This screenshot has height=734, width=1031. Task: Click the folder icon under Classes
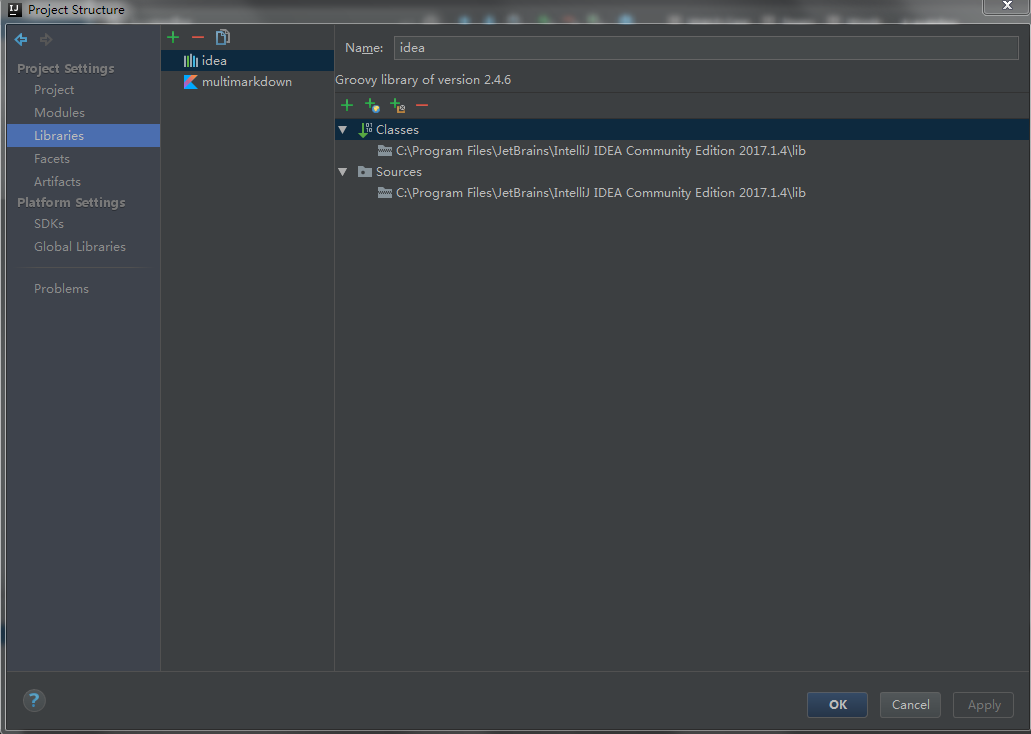385,151
